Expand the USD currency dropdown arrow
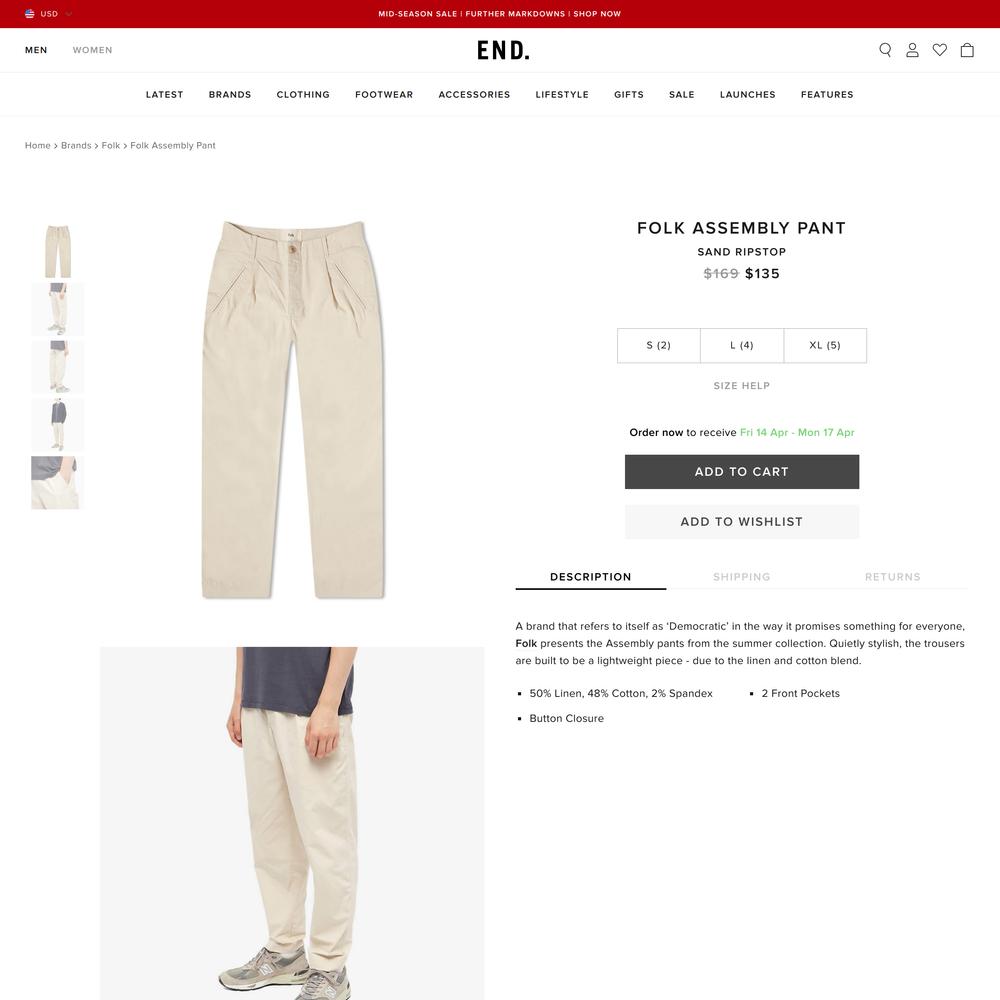The height and width of the screenshot is (1000, 1000). [x=69, y=14]
